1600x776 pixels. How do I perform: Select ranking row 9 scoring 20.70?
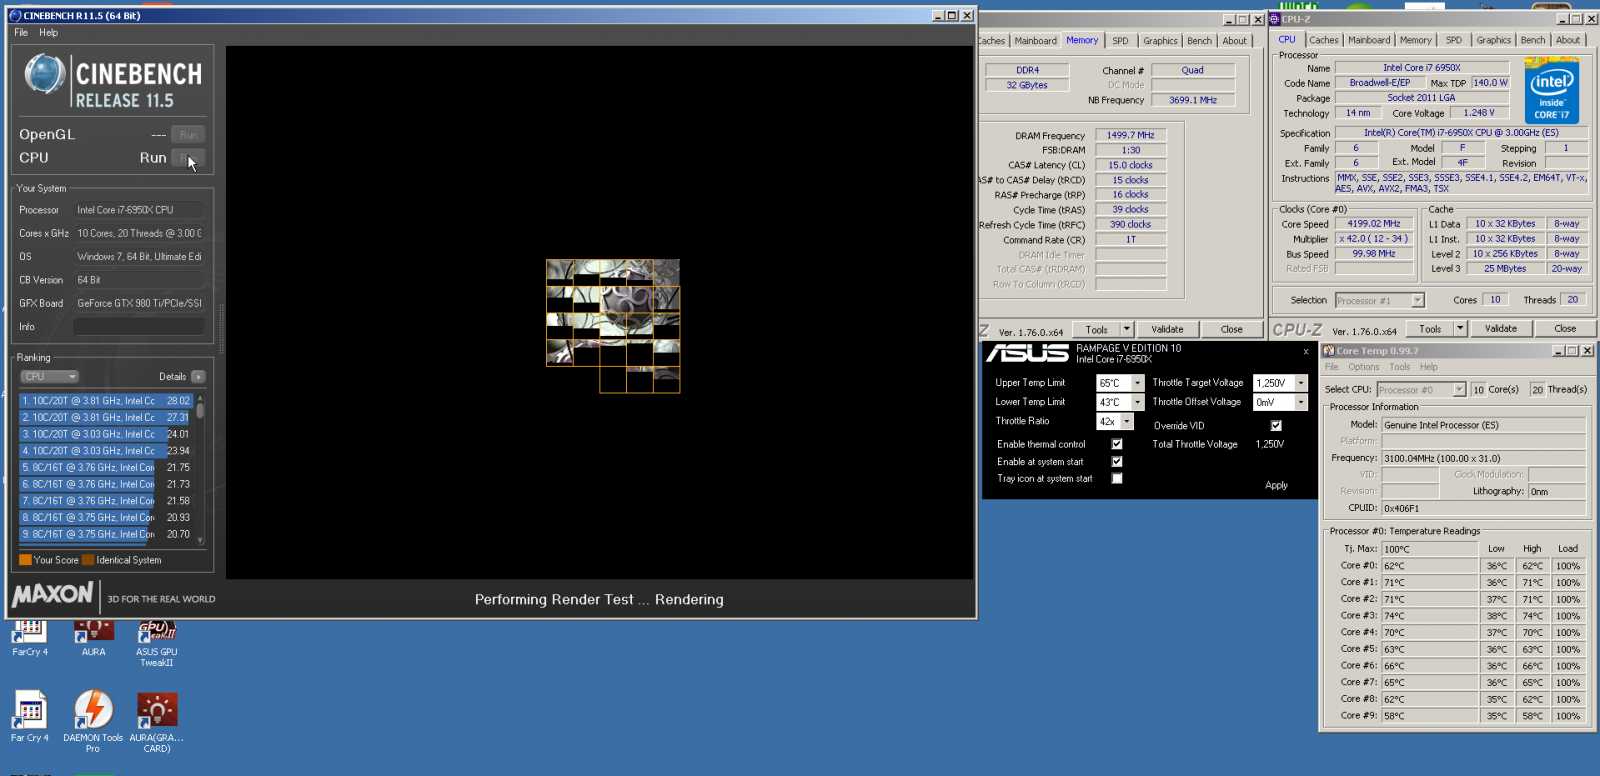(106, 535)
